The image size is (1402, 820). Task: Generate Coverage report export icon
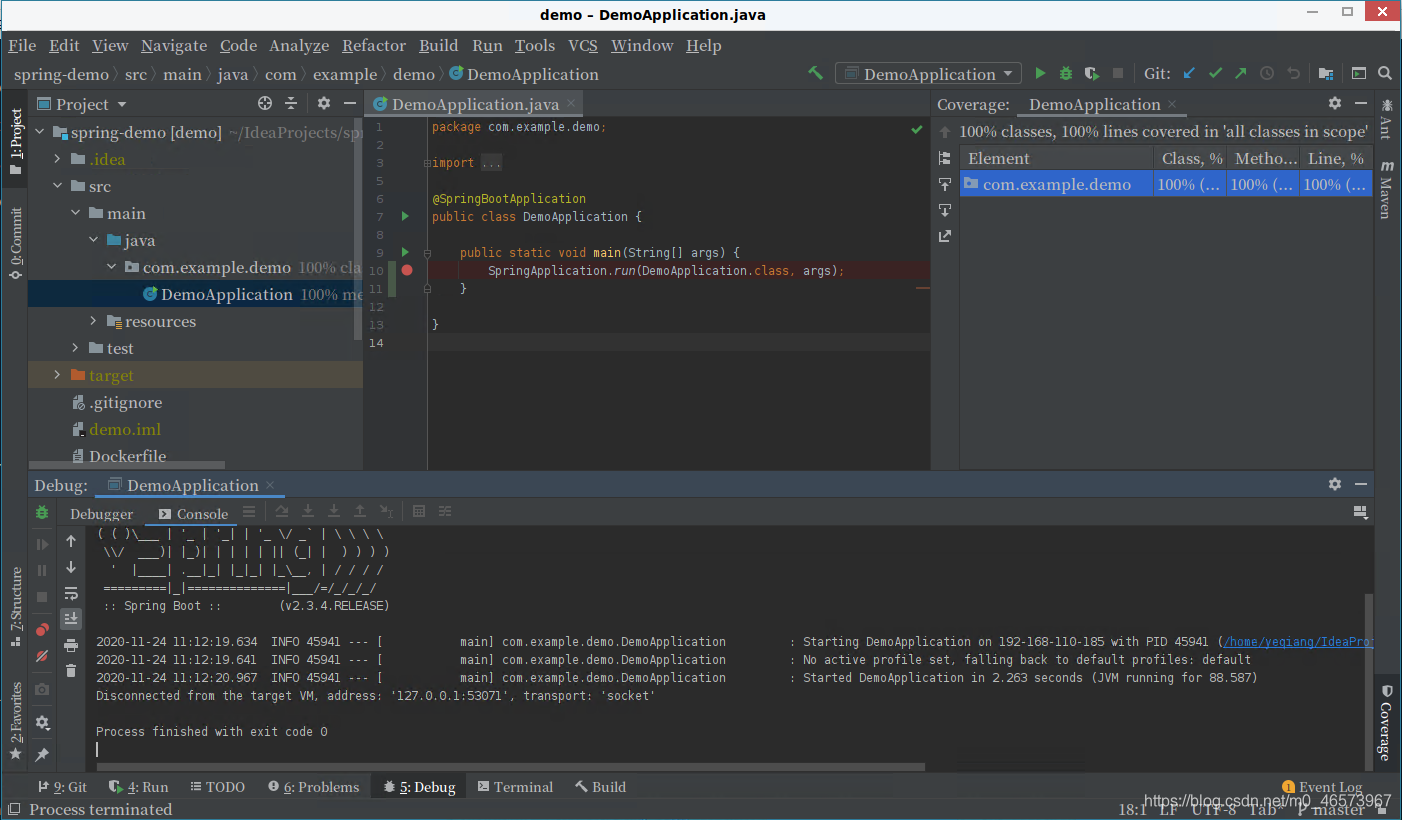tap(945, 236)
